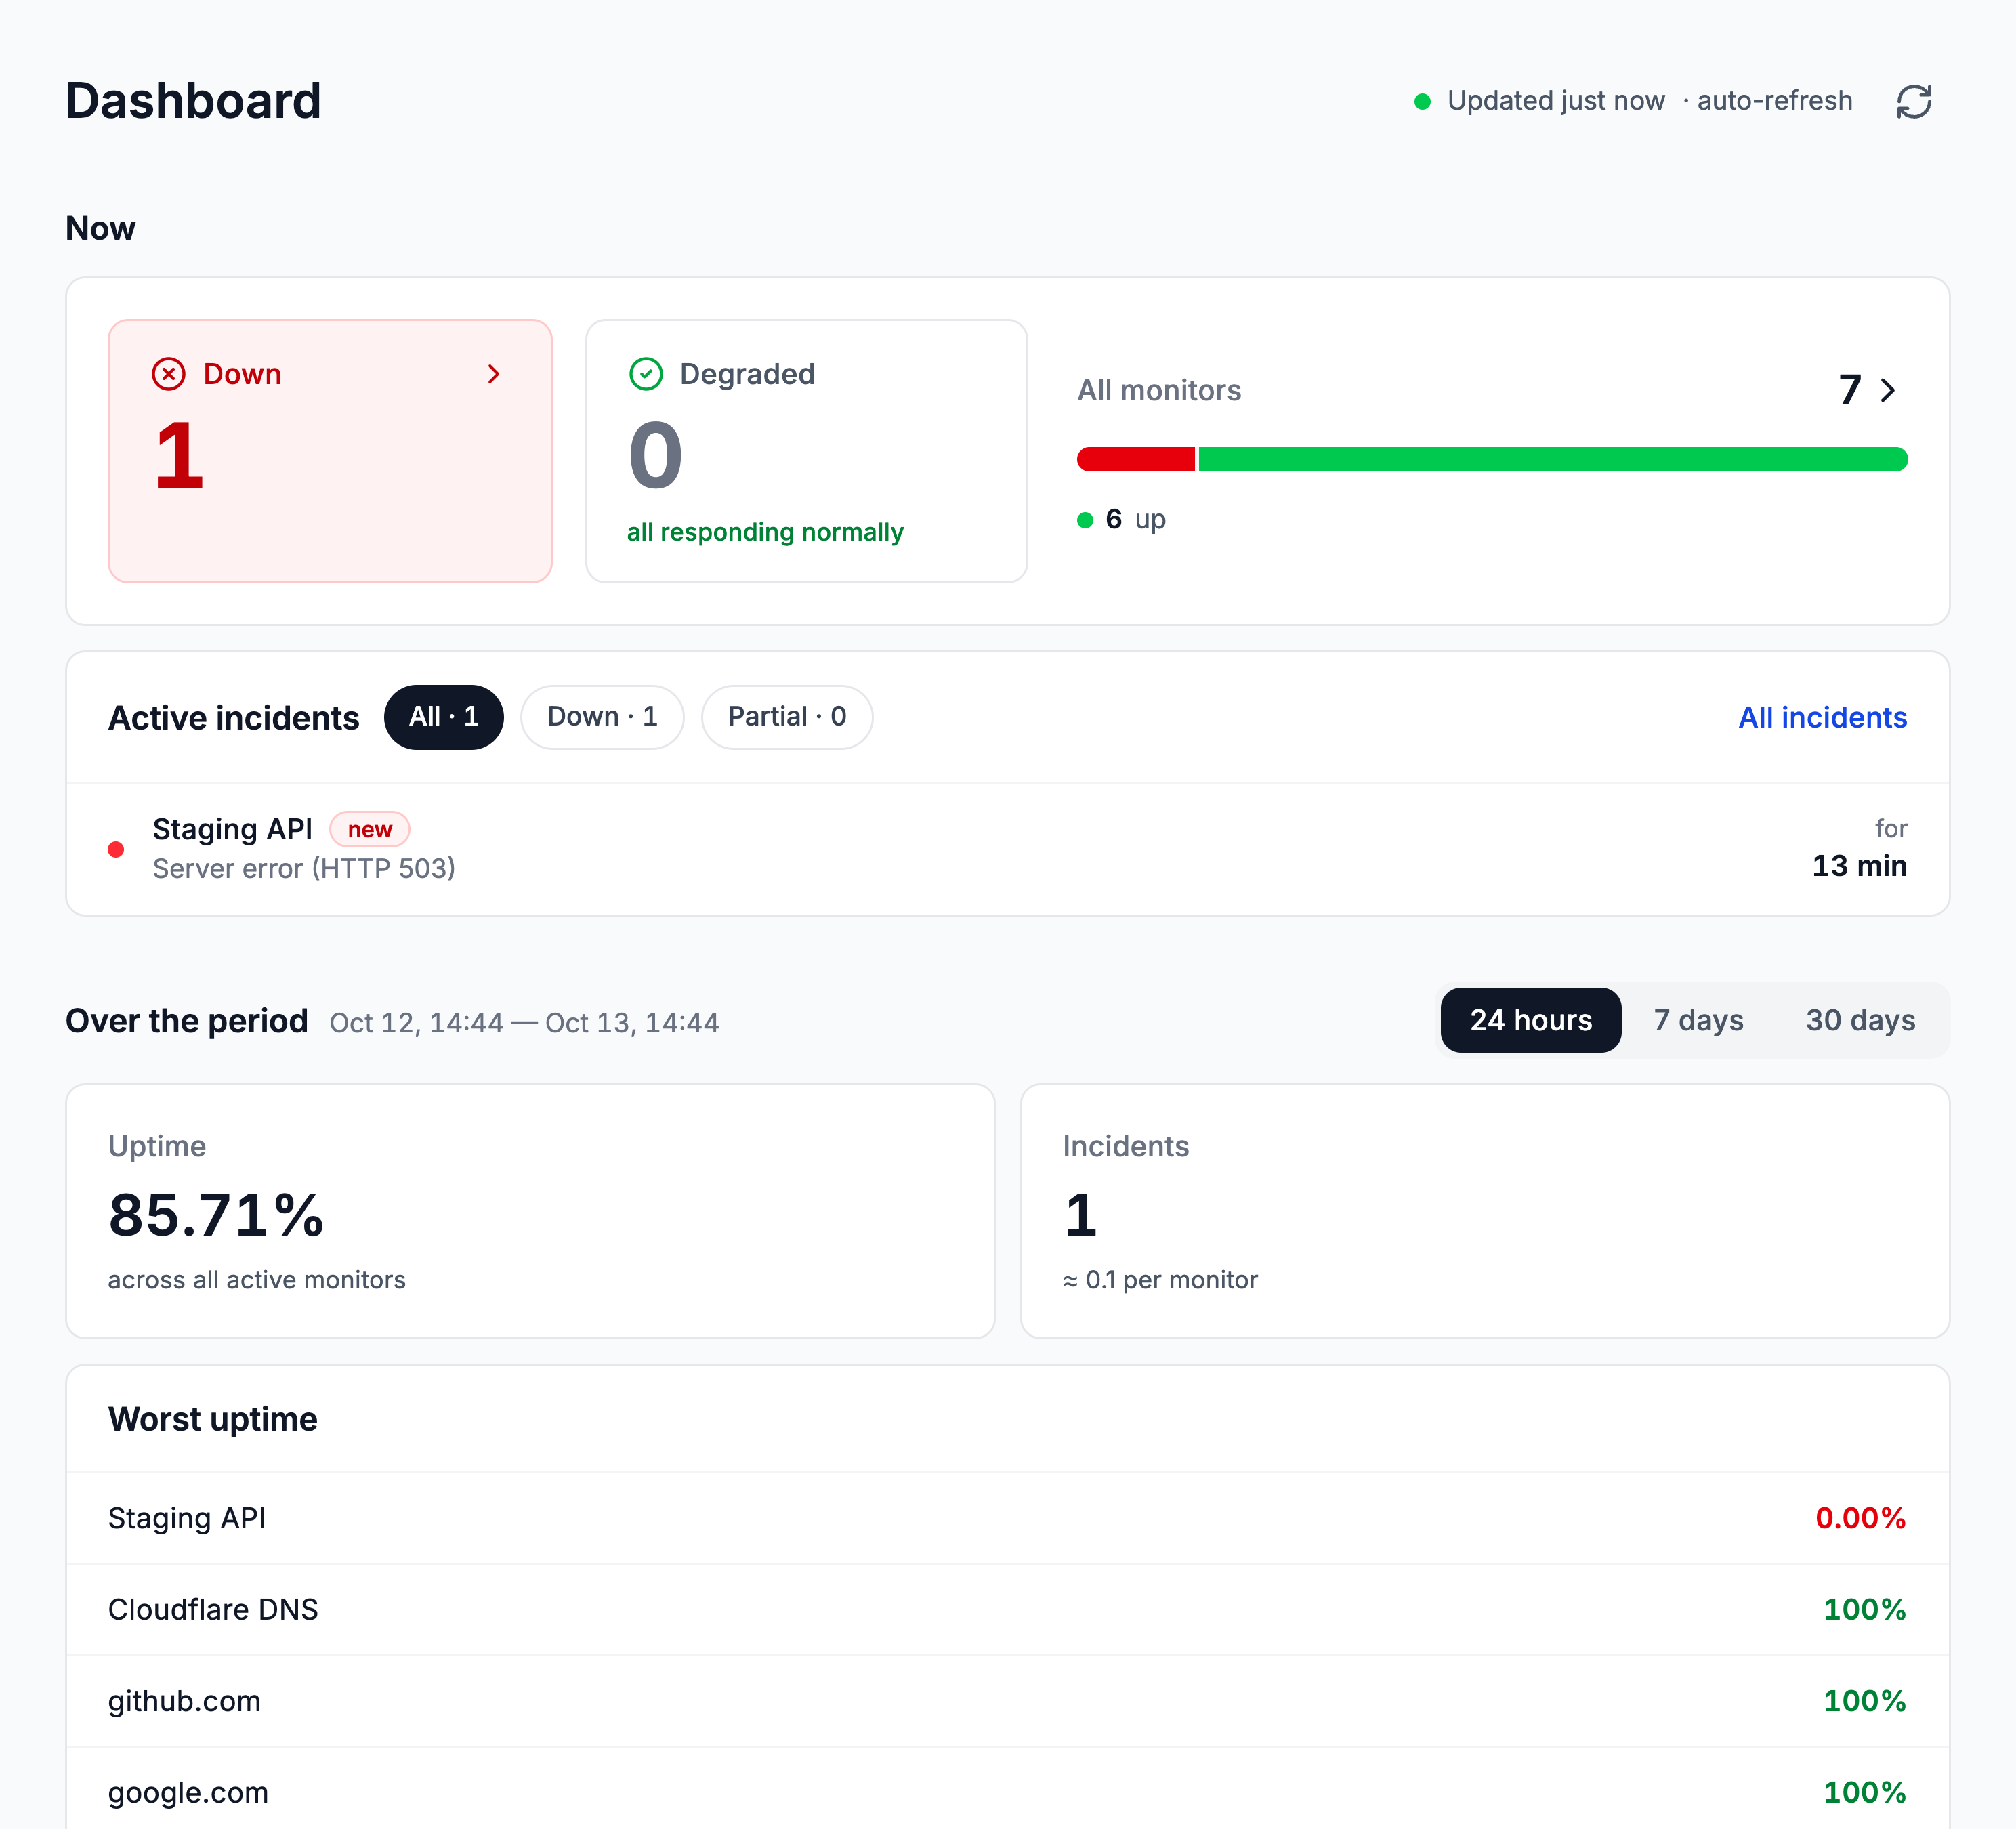Open the All incidents link
Viewport: 2016px width, 1829px height.
(1822, 718)
